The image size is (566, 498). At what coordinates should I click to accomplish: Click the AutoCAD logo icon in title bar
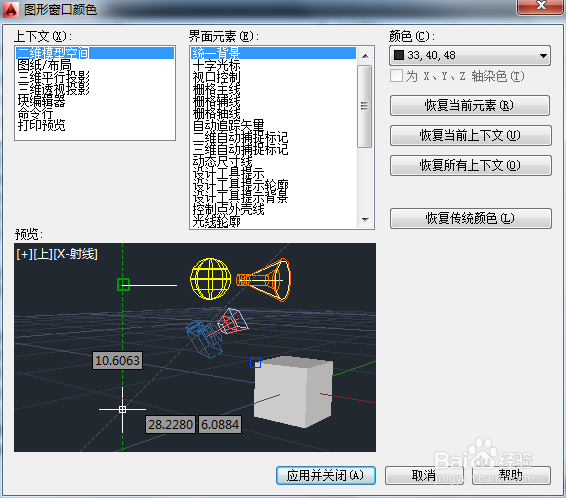click(10, 9)
